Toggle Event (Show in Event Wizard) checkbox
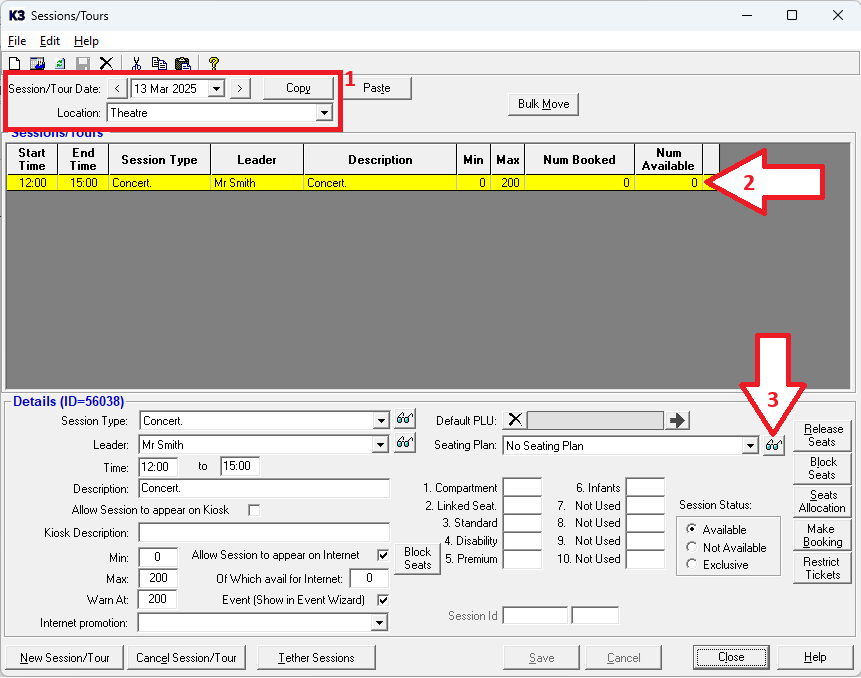861x678 pixels. click(x=383, y=599)
